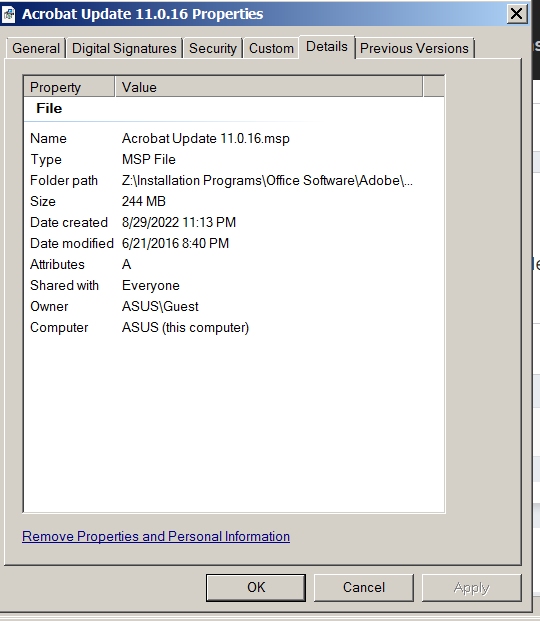Click the installer icon in title bar
Screen dimensions: 540x621
(9, 14)
